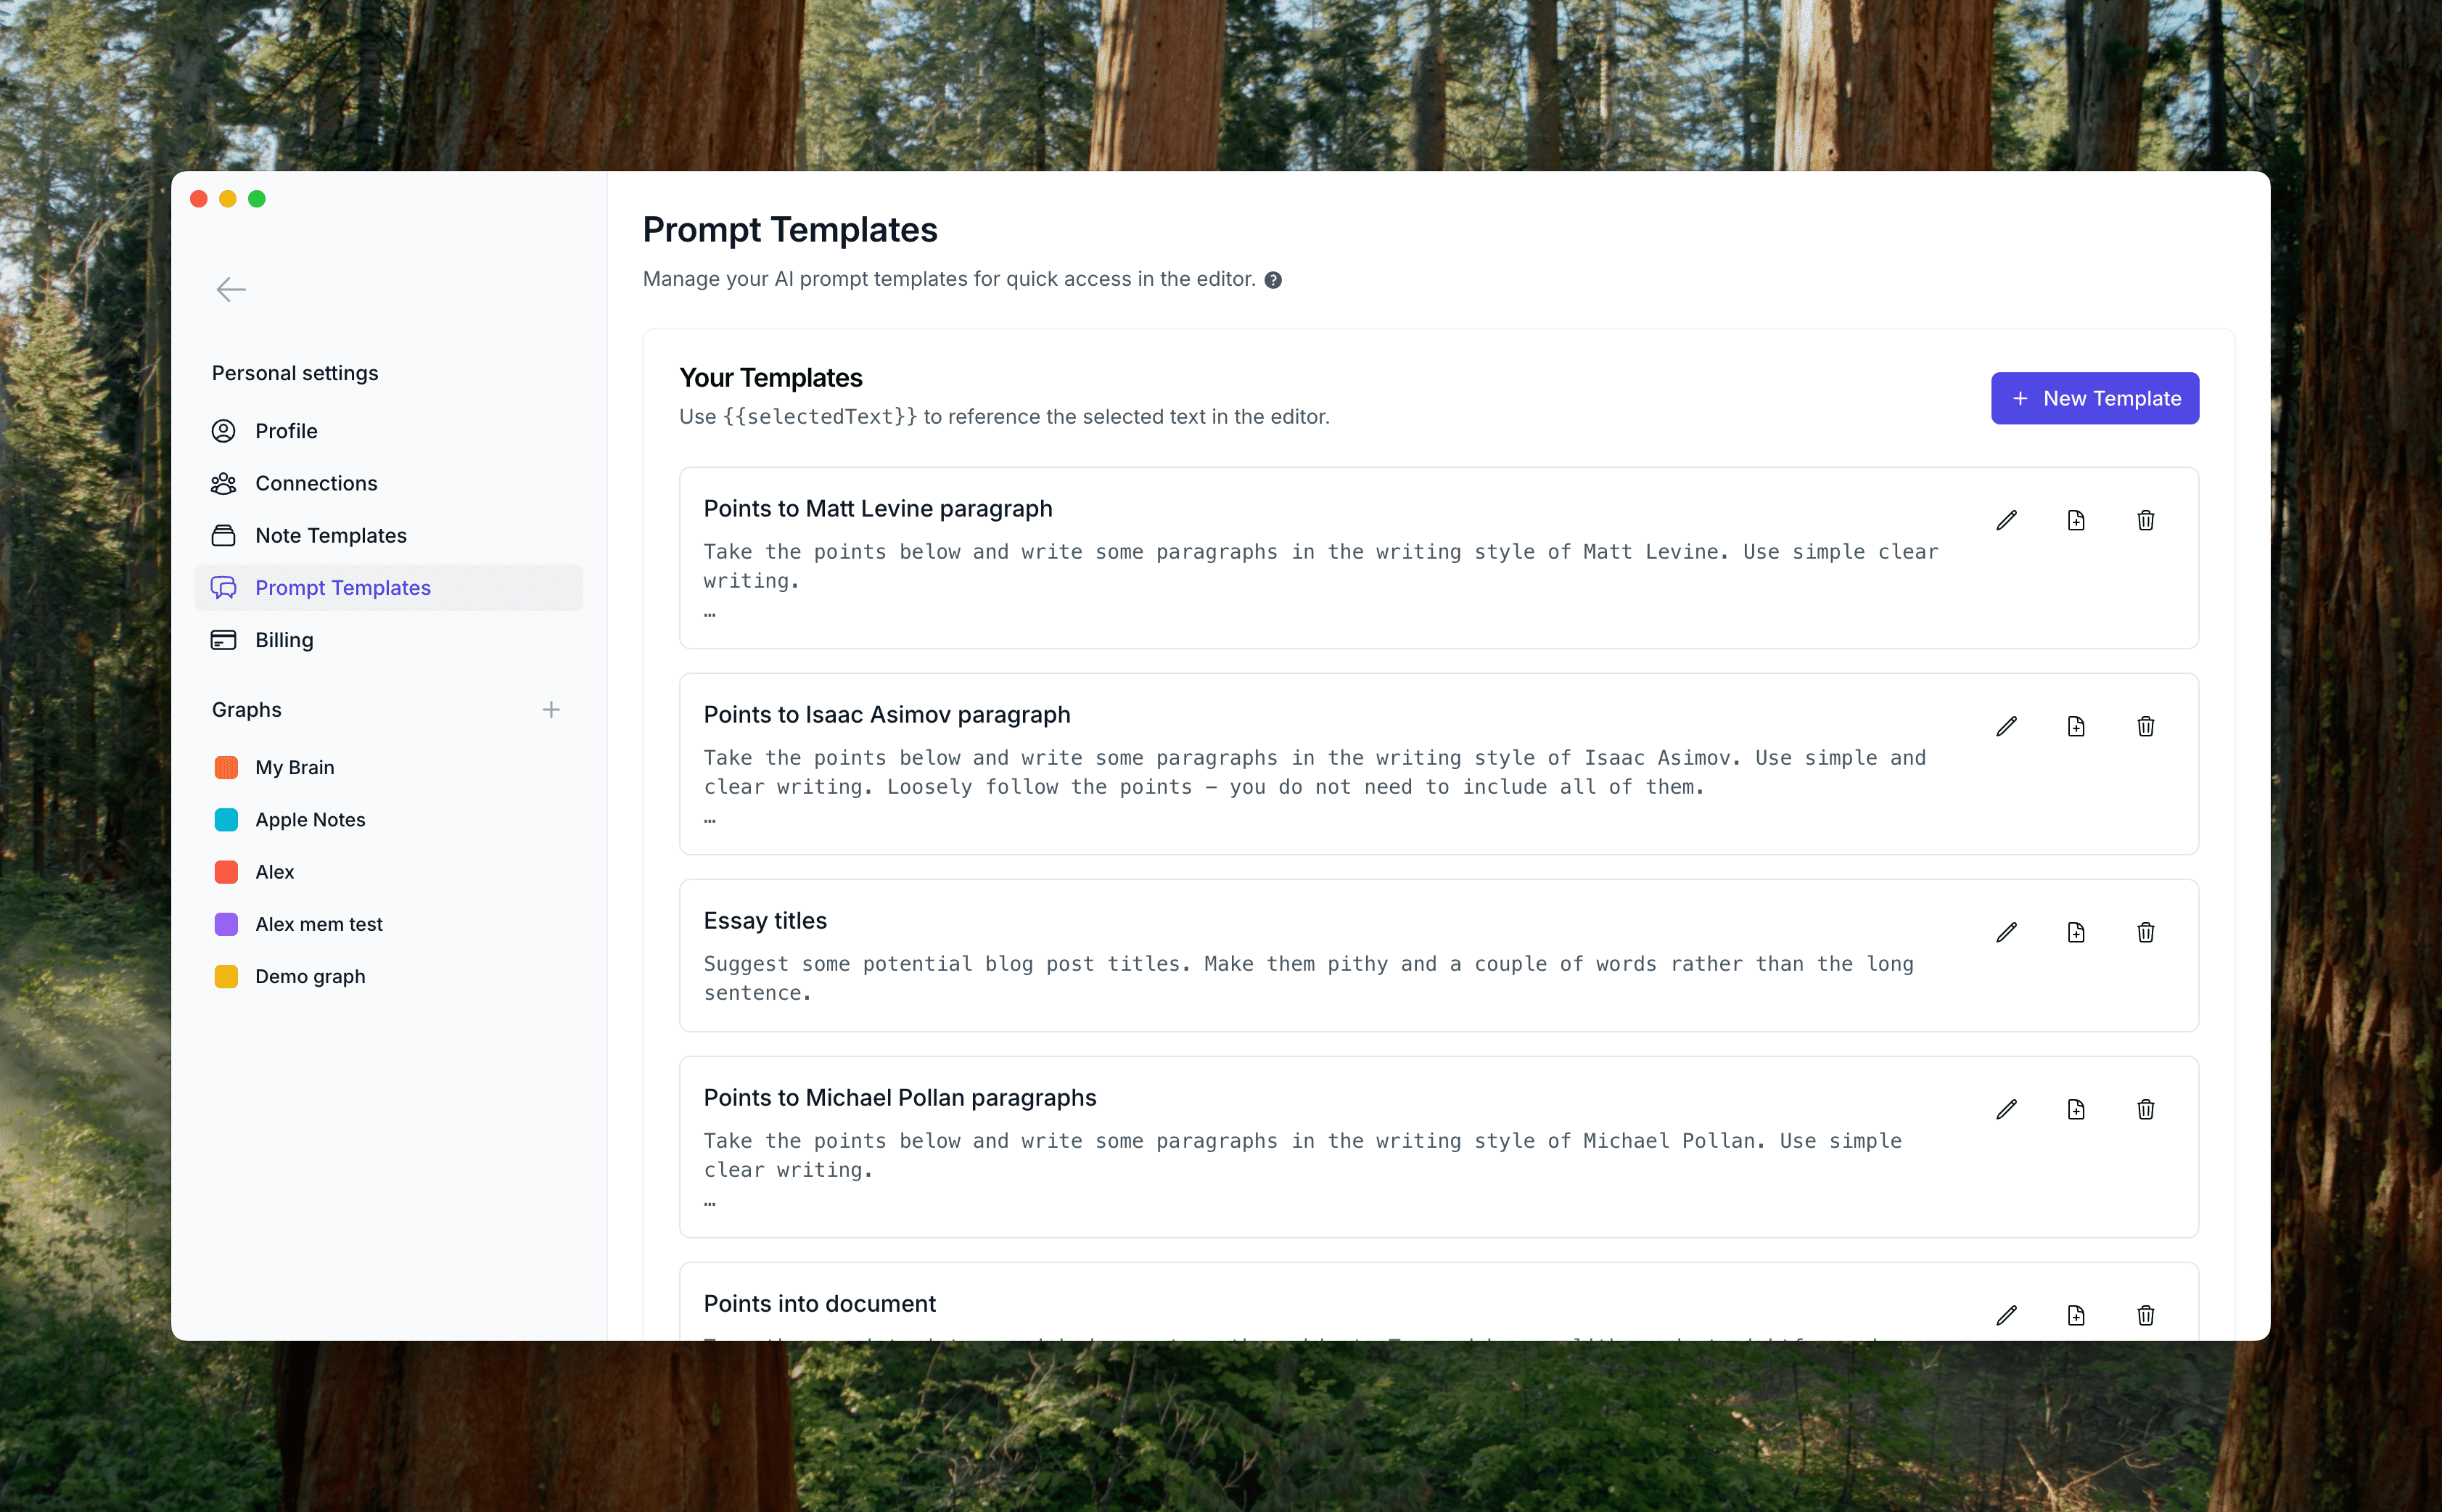Edit the Matt Levine paragraph template
Viewport: 2442px width, 1512px height.
click(2006, 520)
